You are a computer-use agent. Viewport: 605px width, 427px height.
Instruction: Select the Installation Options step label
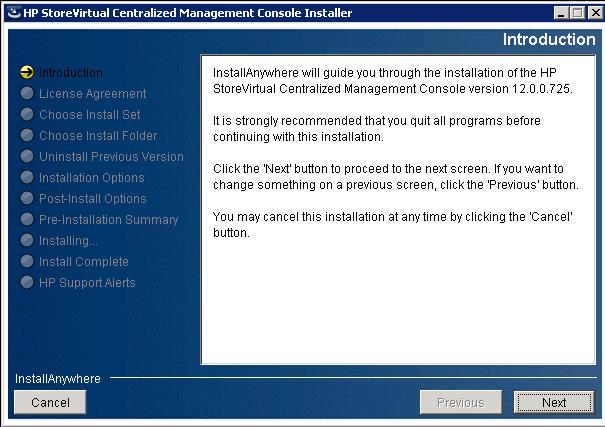[x=91, y=177]
